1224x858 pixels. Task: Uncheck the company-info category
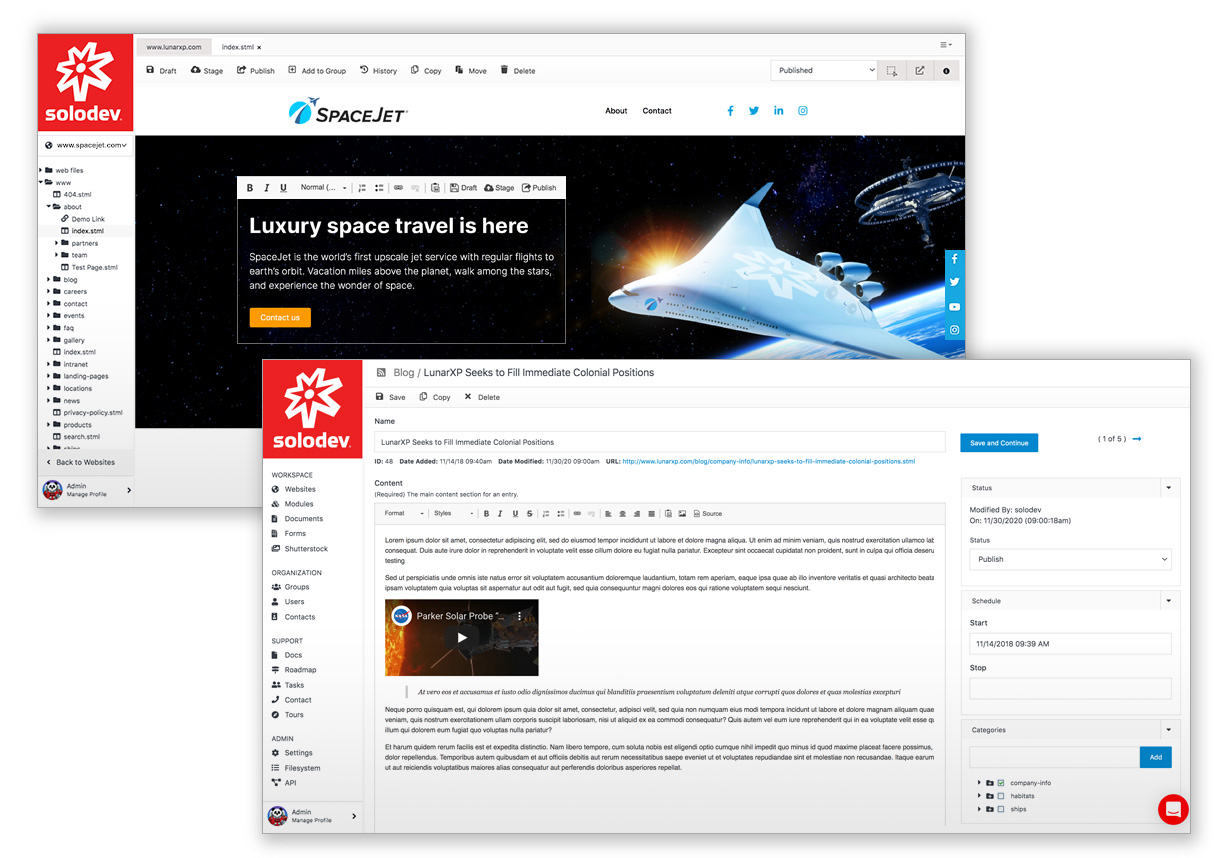[1000, 783]
